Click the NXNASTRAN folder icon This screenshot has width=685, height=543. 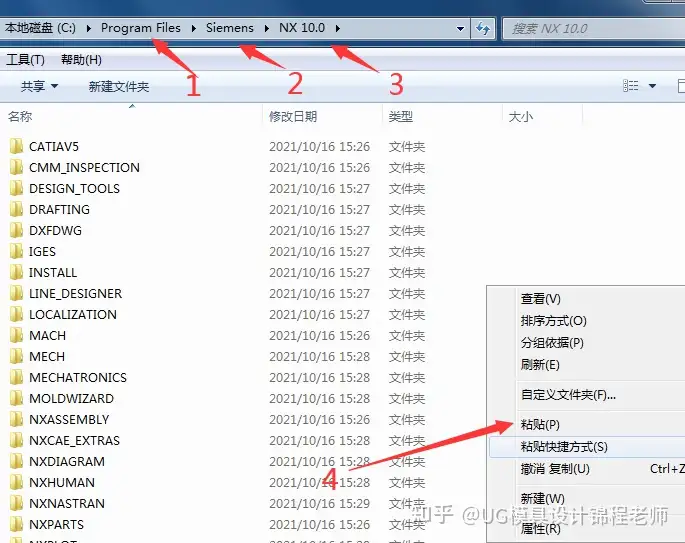pyautogui.click(x=16, y=503)
